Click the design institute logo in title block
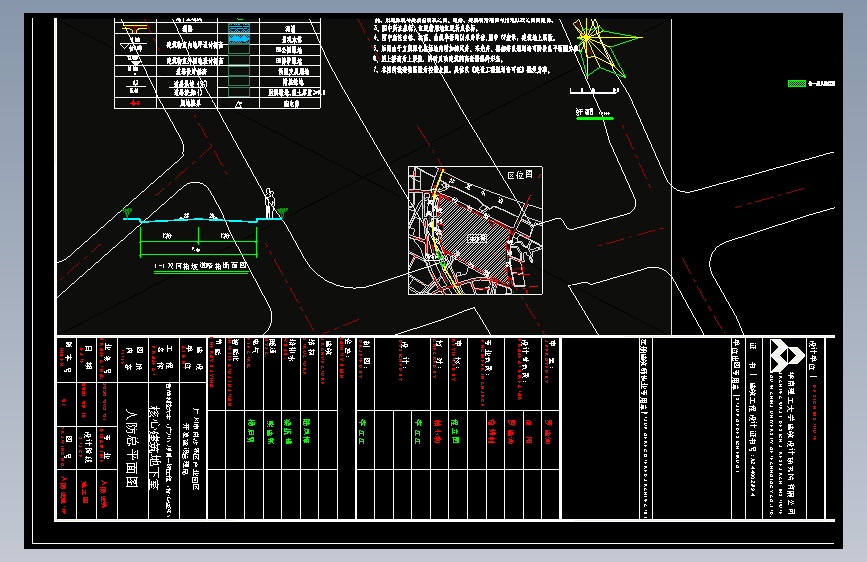Screen dimensions: 867x562 [x=787, y=355]
